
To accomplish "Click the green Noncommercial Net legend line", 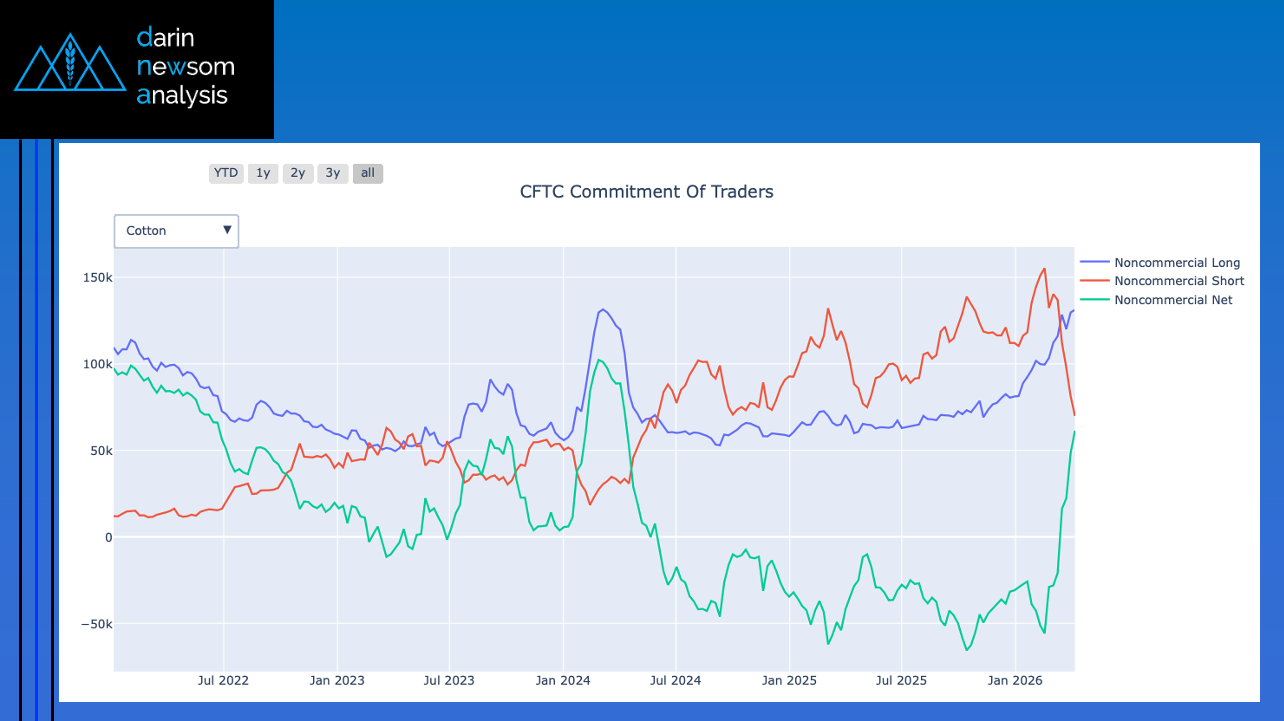I will (1094, 300).
